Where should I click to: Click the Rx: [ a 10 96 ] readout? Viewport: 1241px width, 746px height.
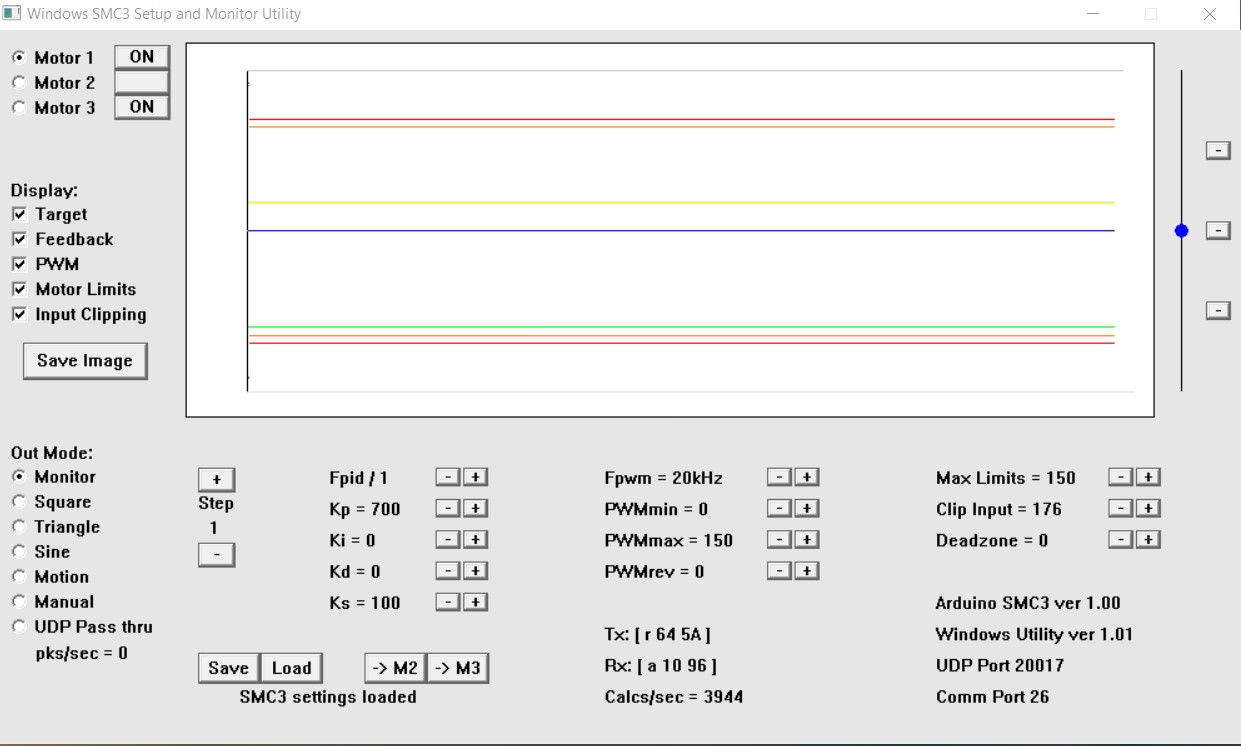point(660,666)
